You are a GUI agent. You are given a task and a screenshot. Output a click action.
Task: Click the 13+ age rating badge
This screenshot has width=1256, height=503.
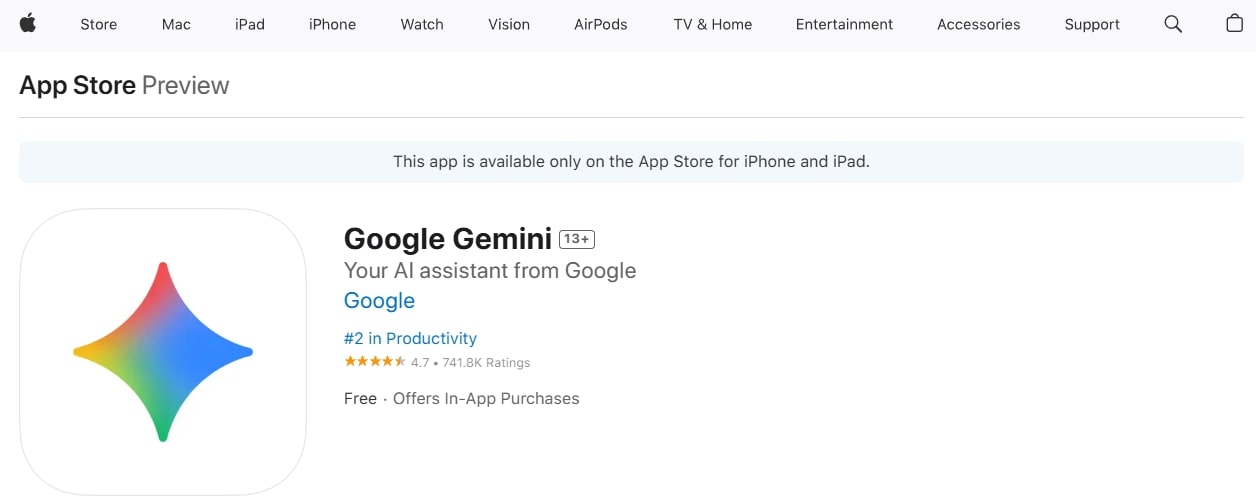[x=577, y=239]
